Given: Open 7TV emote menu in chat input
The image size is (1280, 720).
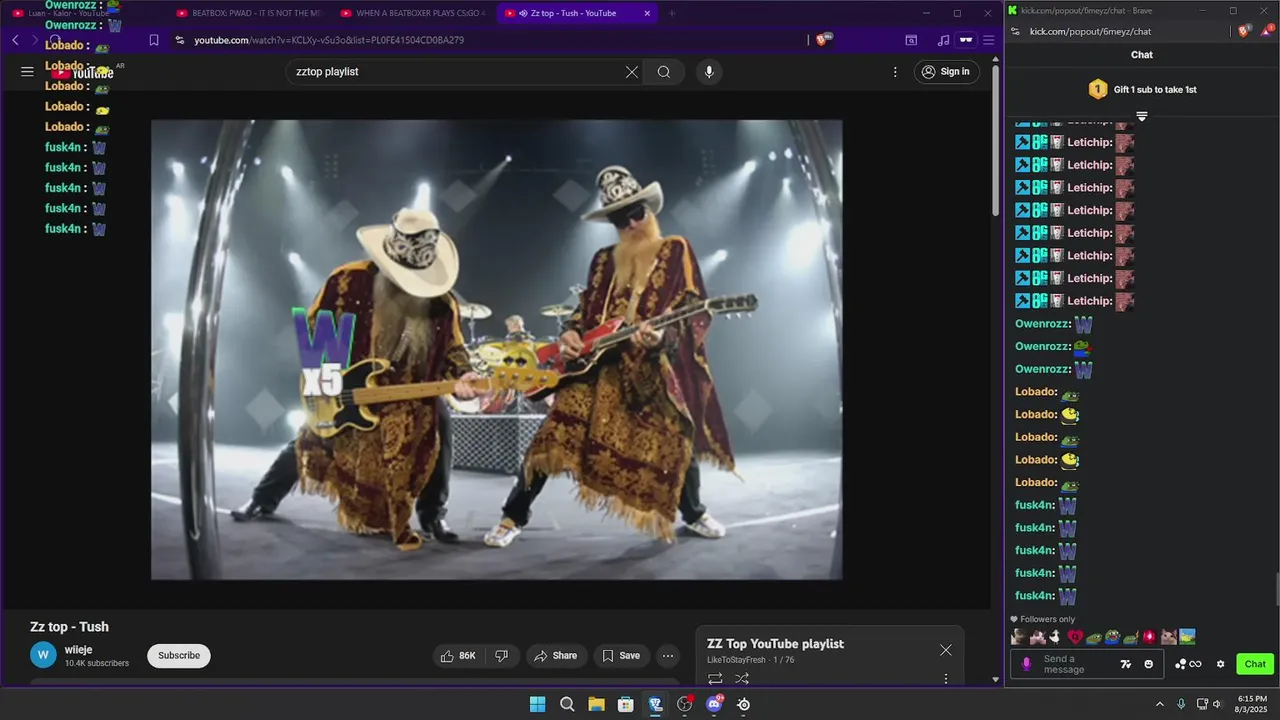Looking at the screenshot, I should pos(1125,664).
